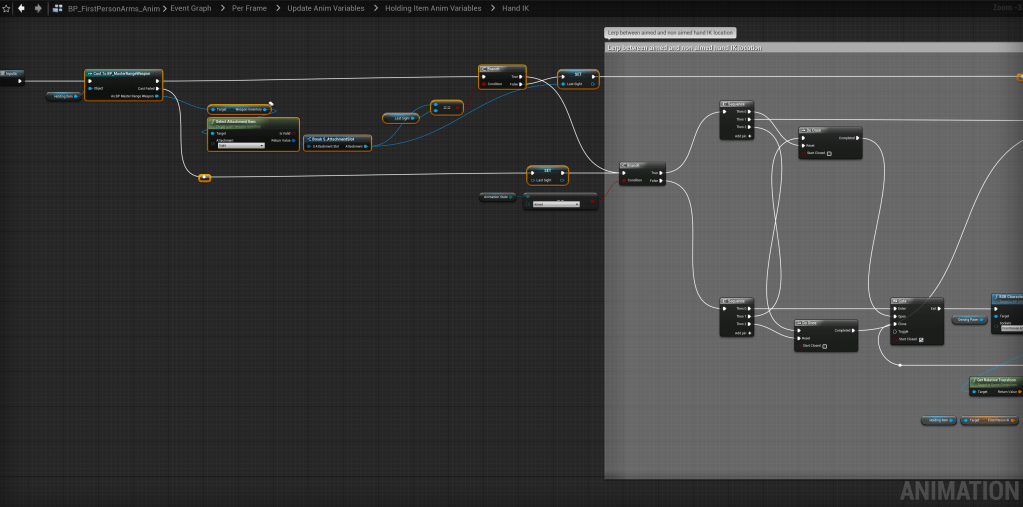Click the Add pin plus on lower Sequence
The image size is (1023, 507).
[750, 333]
